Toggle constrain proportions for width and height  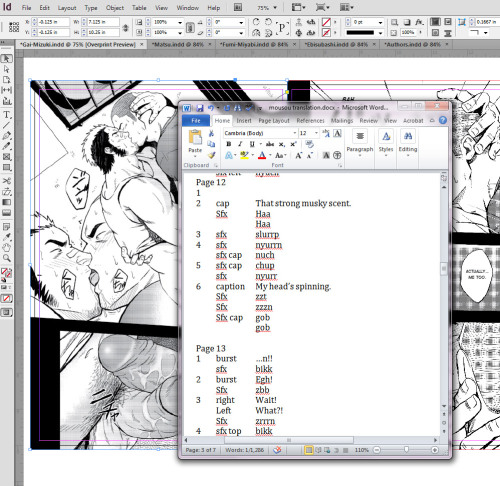(x=126, y=28)
